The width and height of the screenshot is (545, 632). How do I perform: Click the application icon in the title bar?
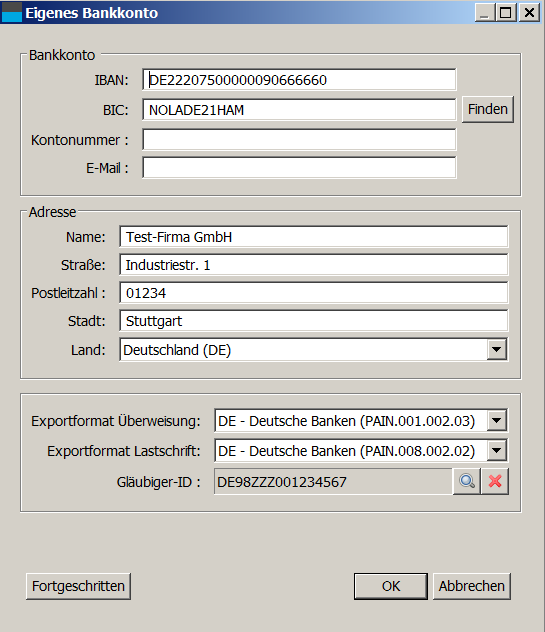pyautogui.click(x=12, y=12)
